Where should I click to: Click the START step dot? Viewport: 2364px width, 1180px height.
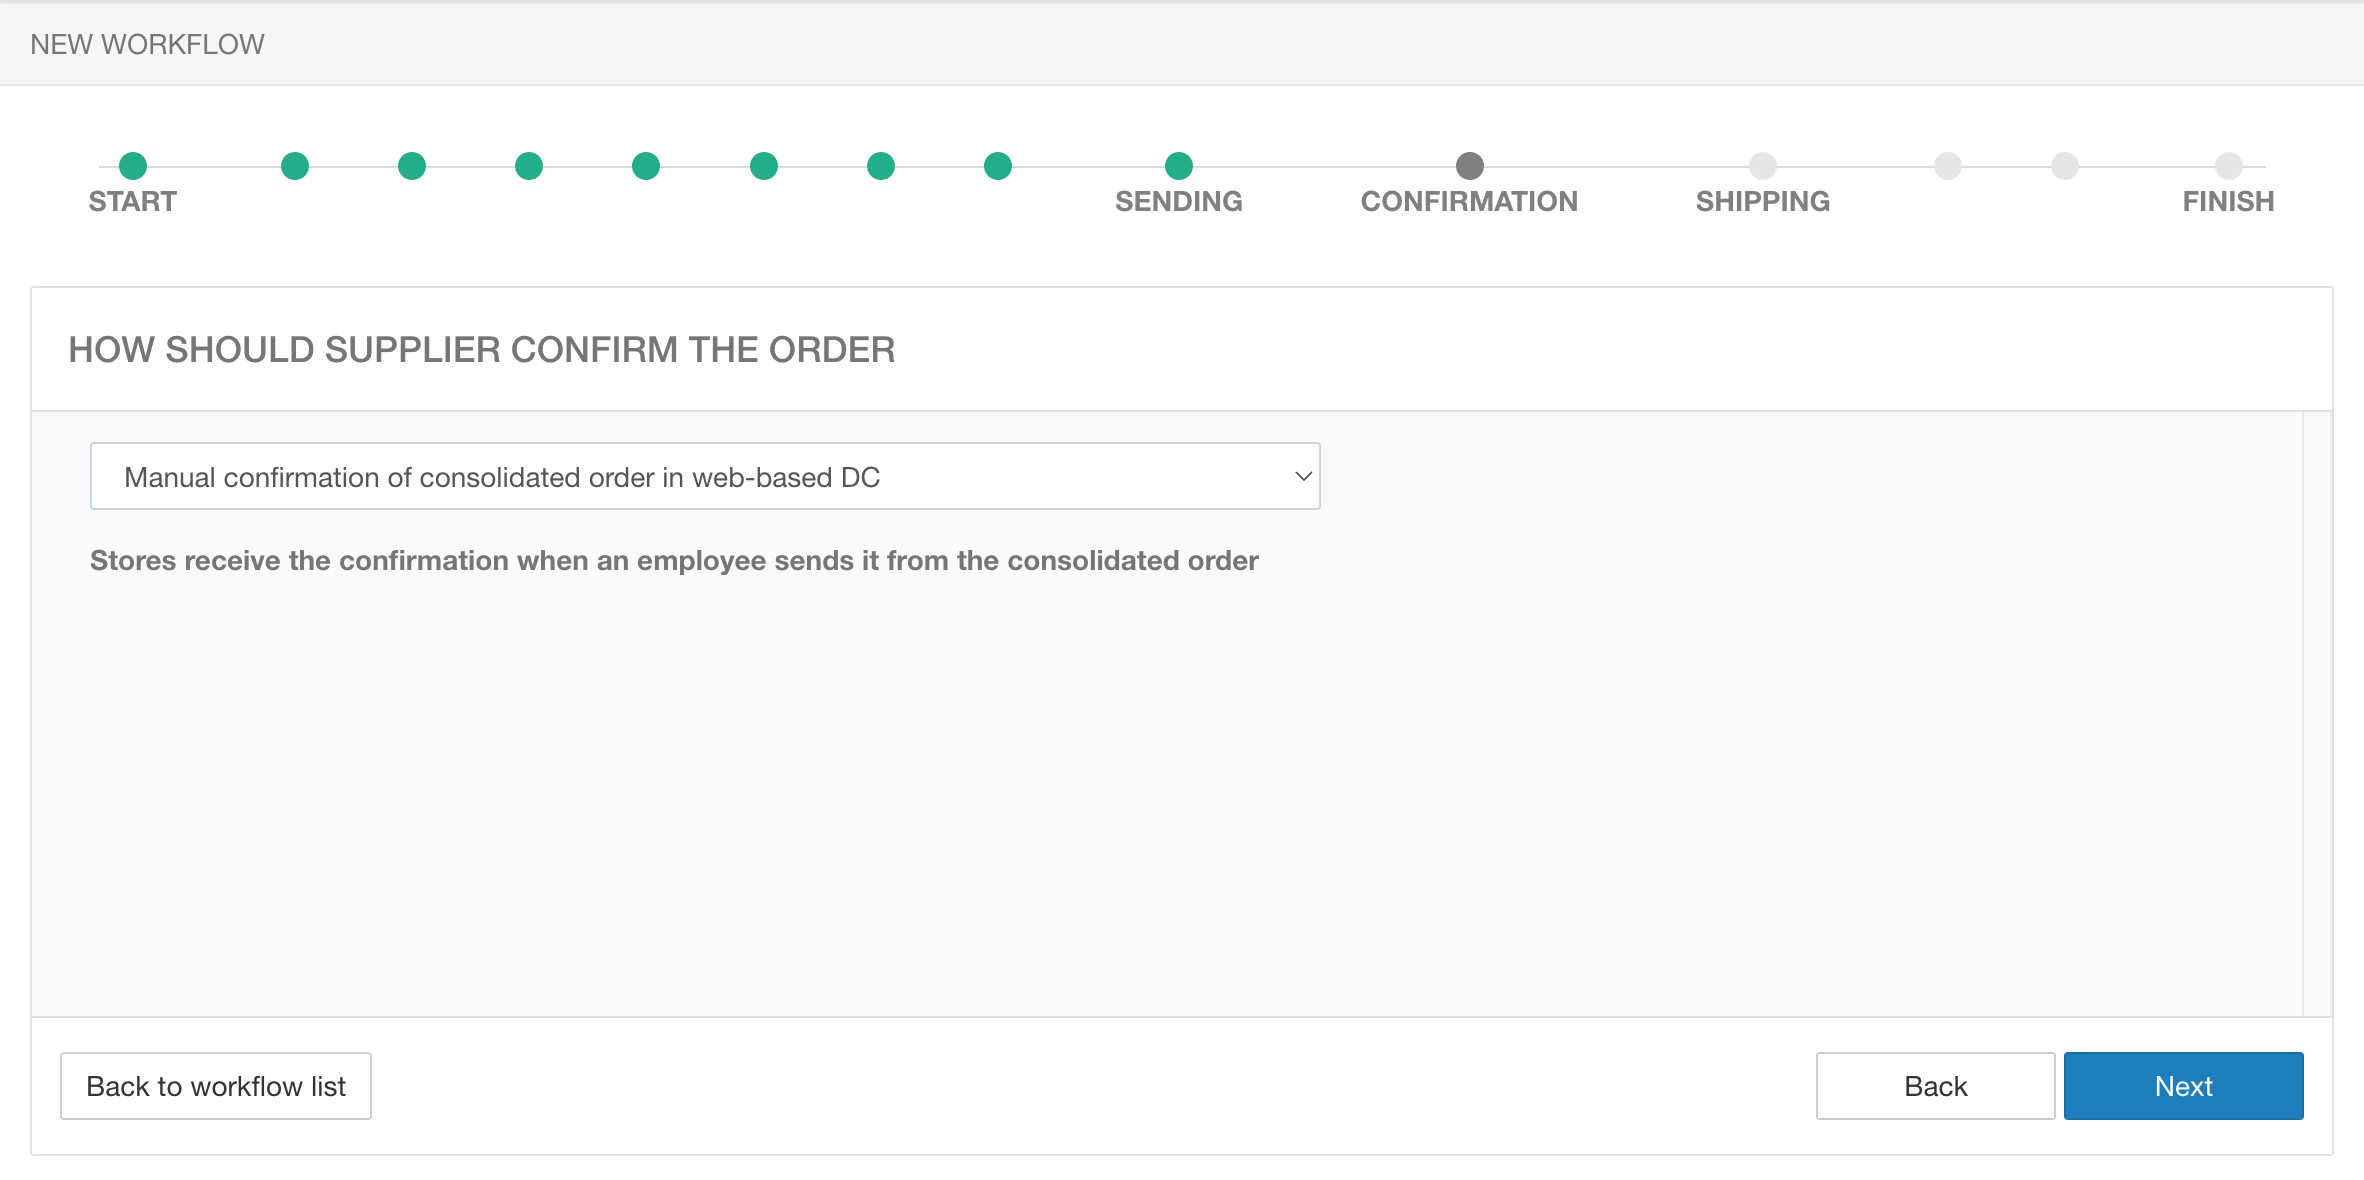click(133, 166)
